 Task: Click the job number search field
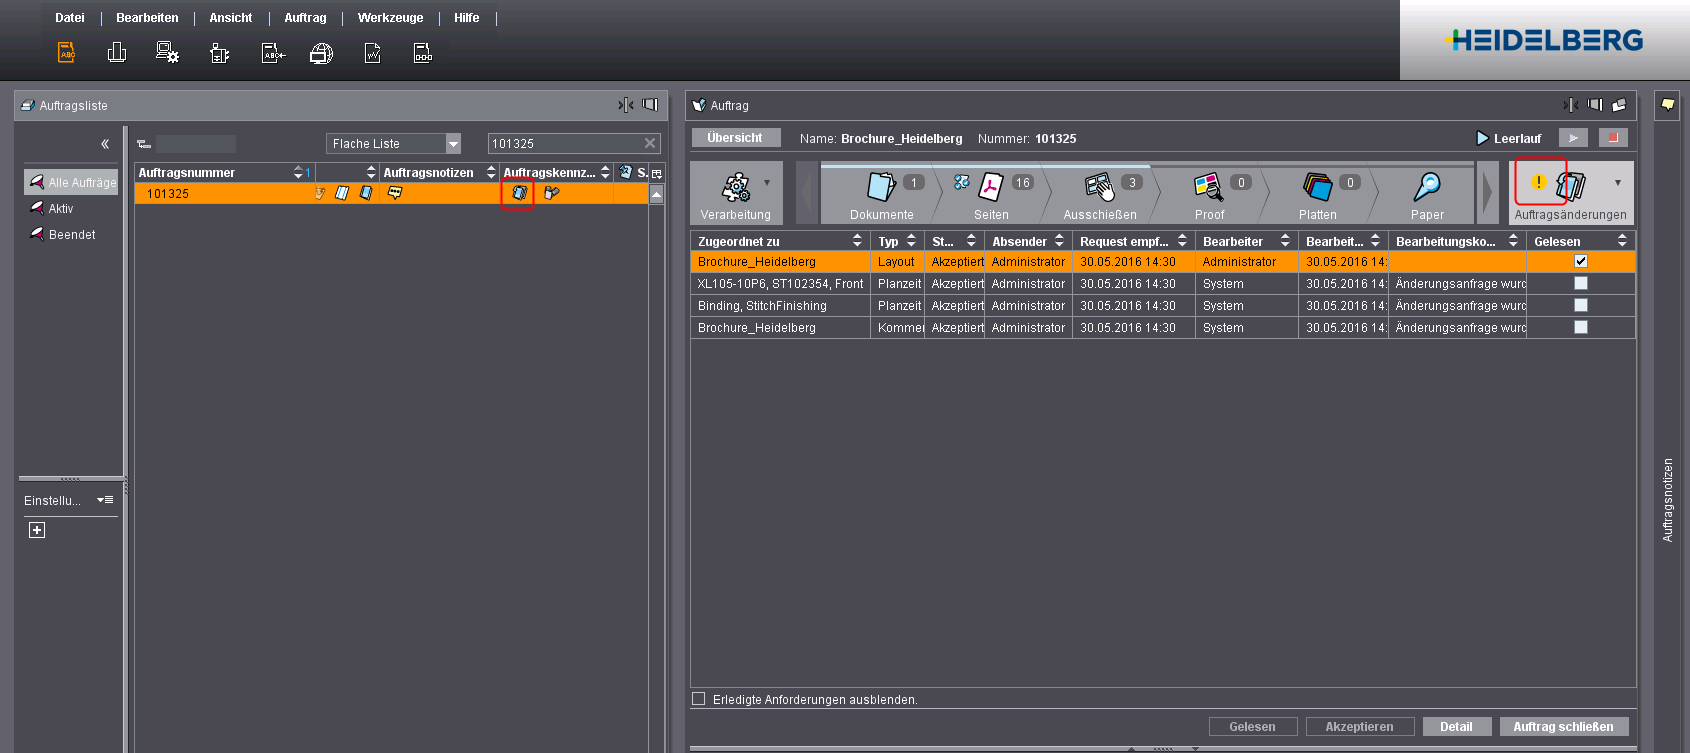pos(565,144)
